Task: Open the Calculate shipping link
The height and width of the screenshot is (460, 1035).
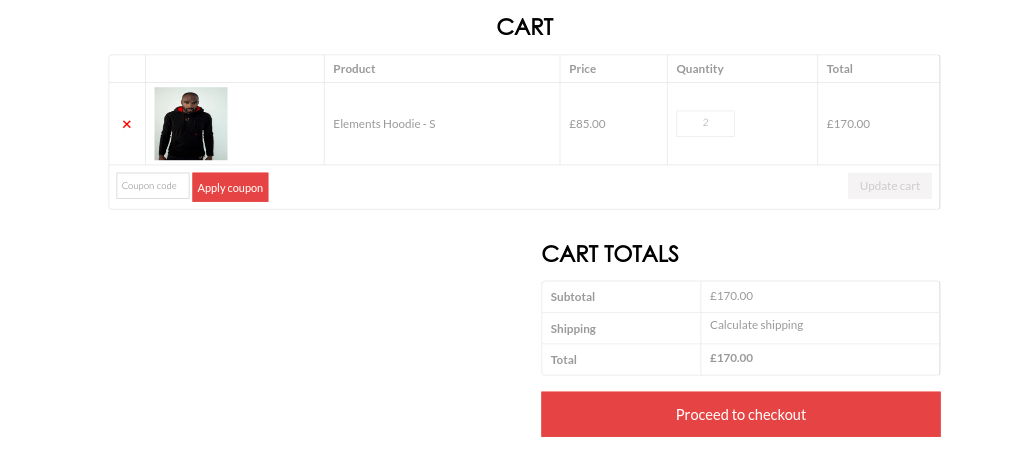Action: [756, 325]
